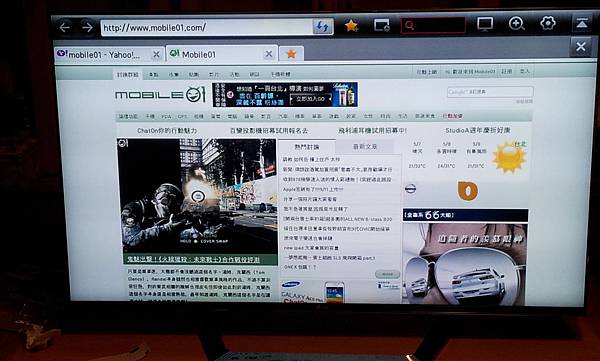Screen dimensions: 600x361
Task: Click the refresh icon in the address bar
Action: [322, 27]
